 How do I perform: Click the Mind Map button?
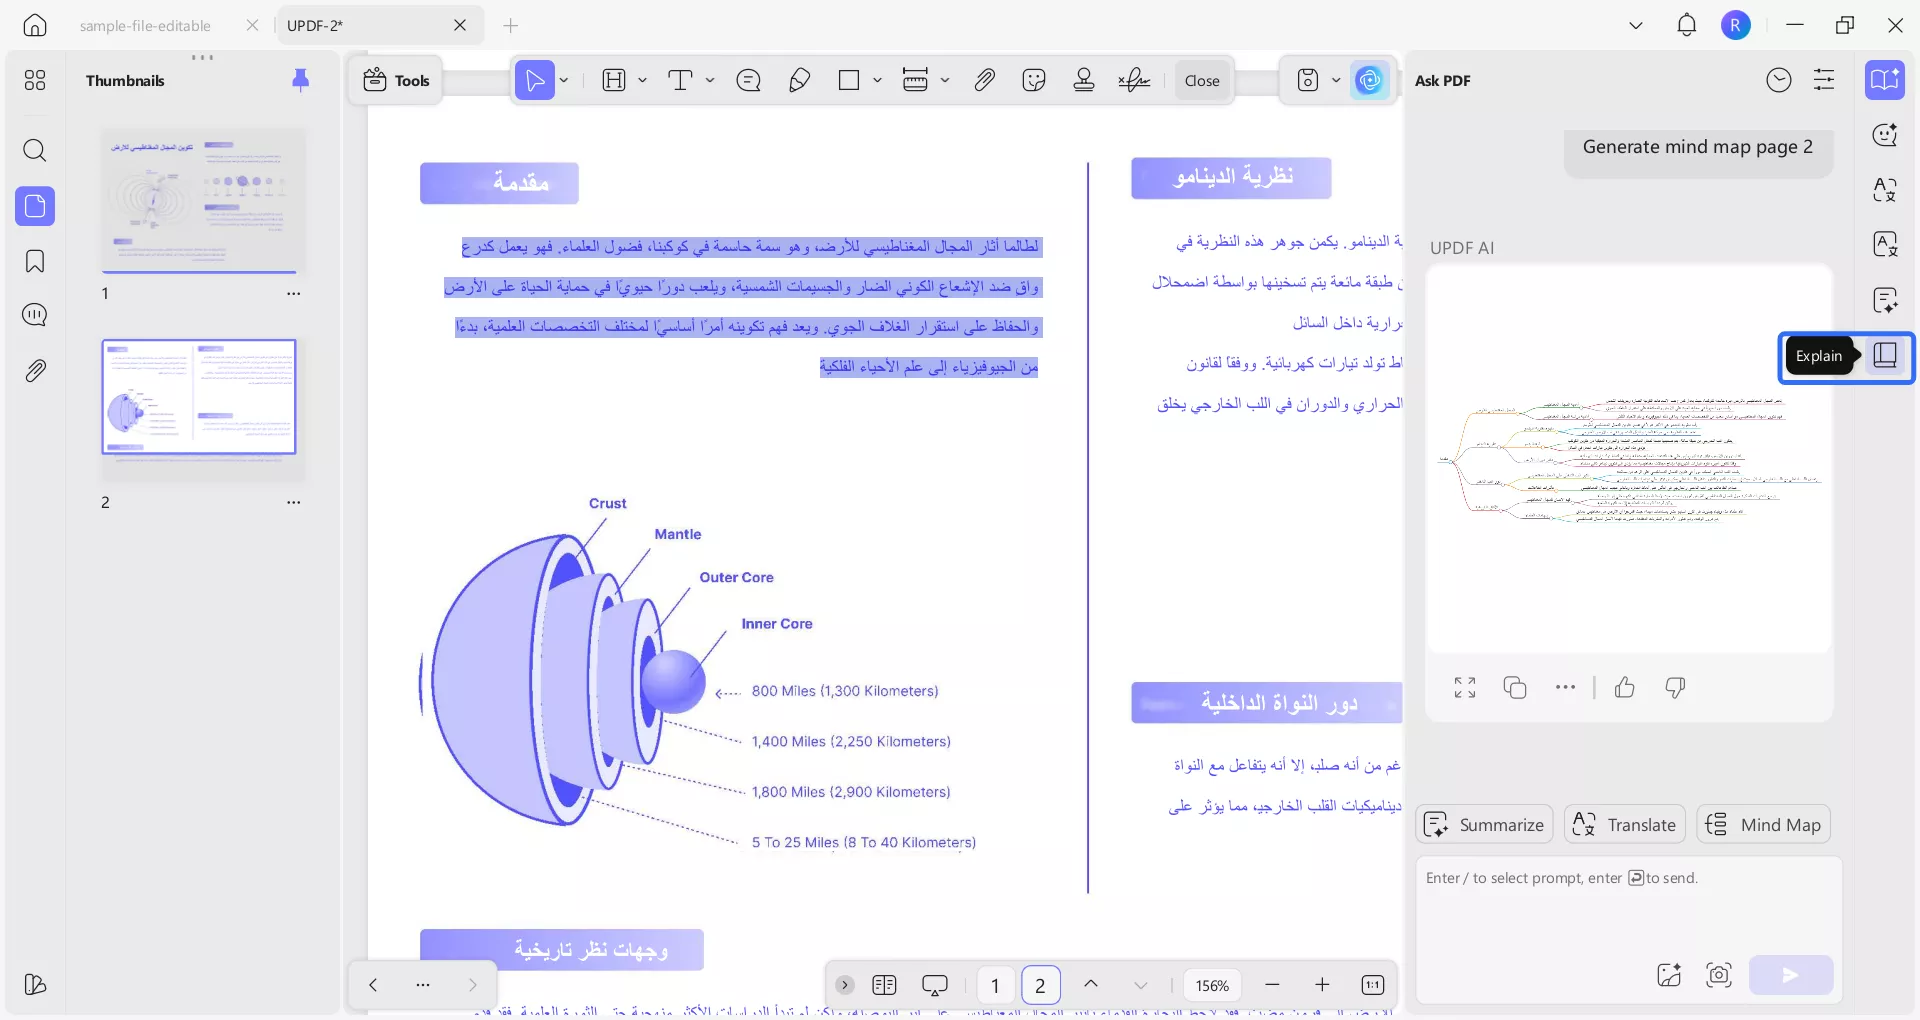pos(1764,825)
